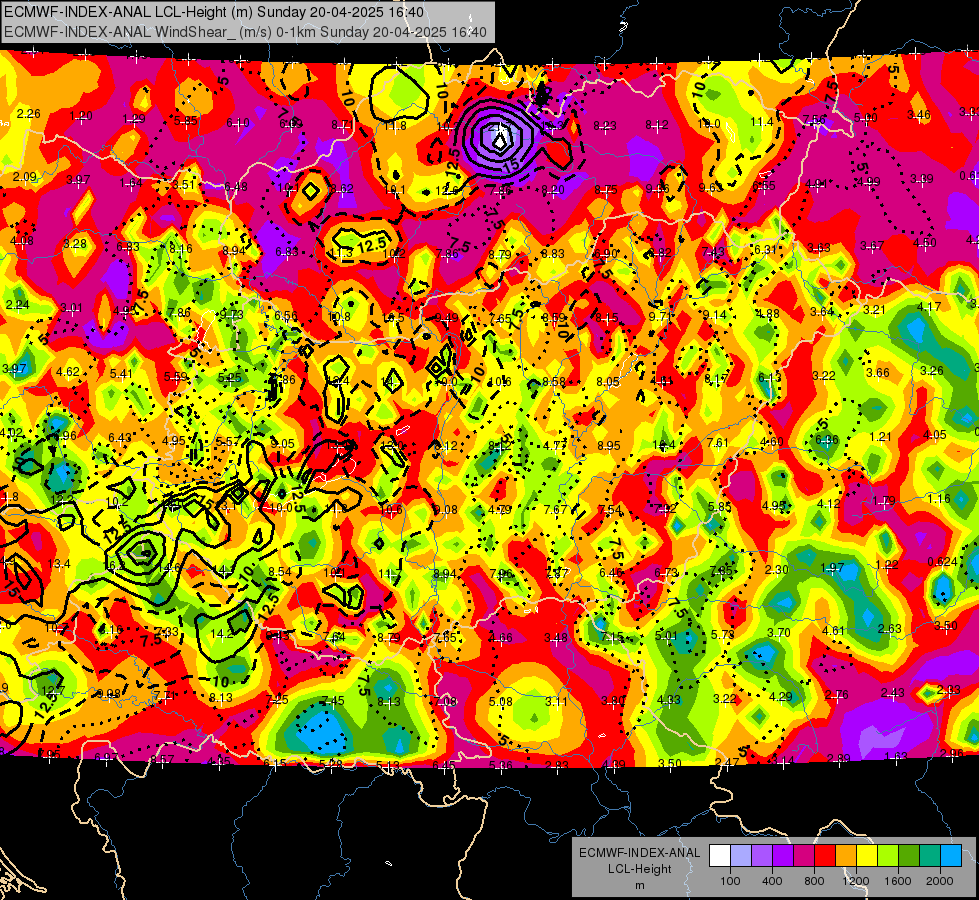Select the dark green legend swatch
979x900 pixels.
tap(909, 856)
